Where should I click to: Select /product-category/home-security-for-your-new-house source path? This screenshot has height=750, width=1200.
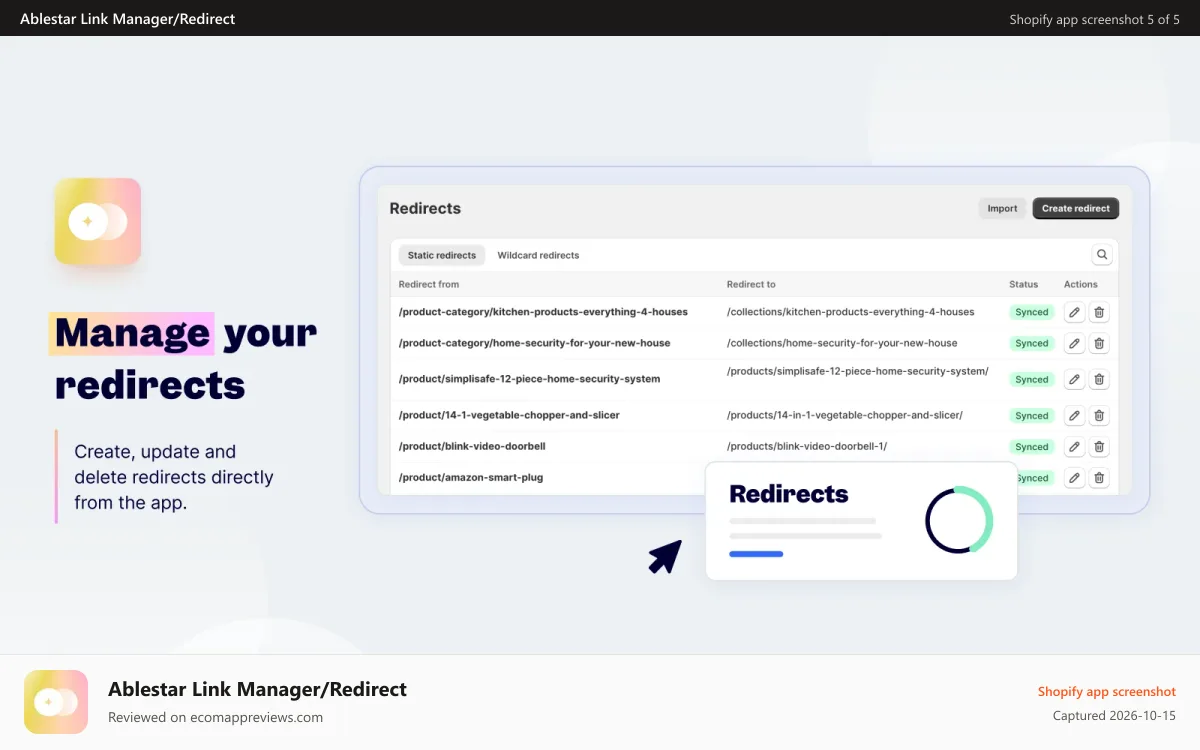(x=534, y=343)
